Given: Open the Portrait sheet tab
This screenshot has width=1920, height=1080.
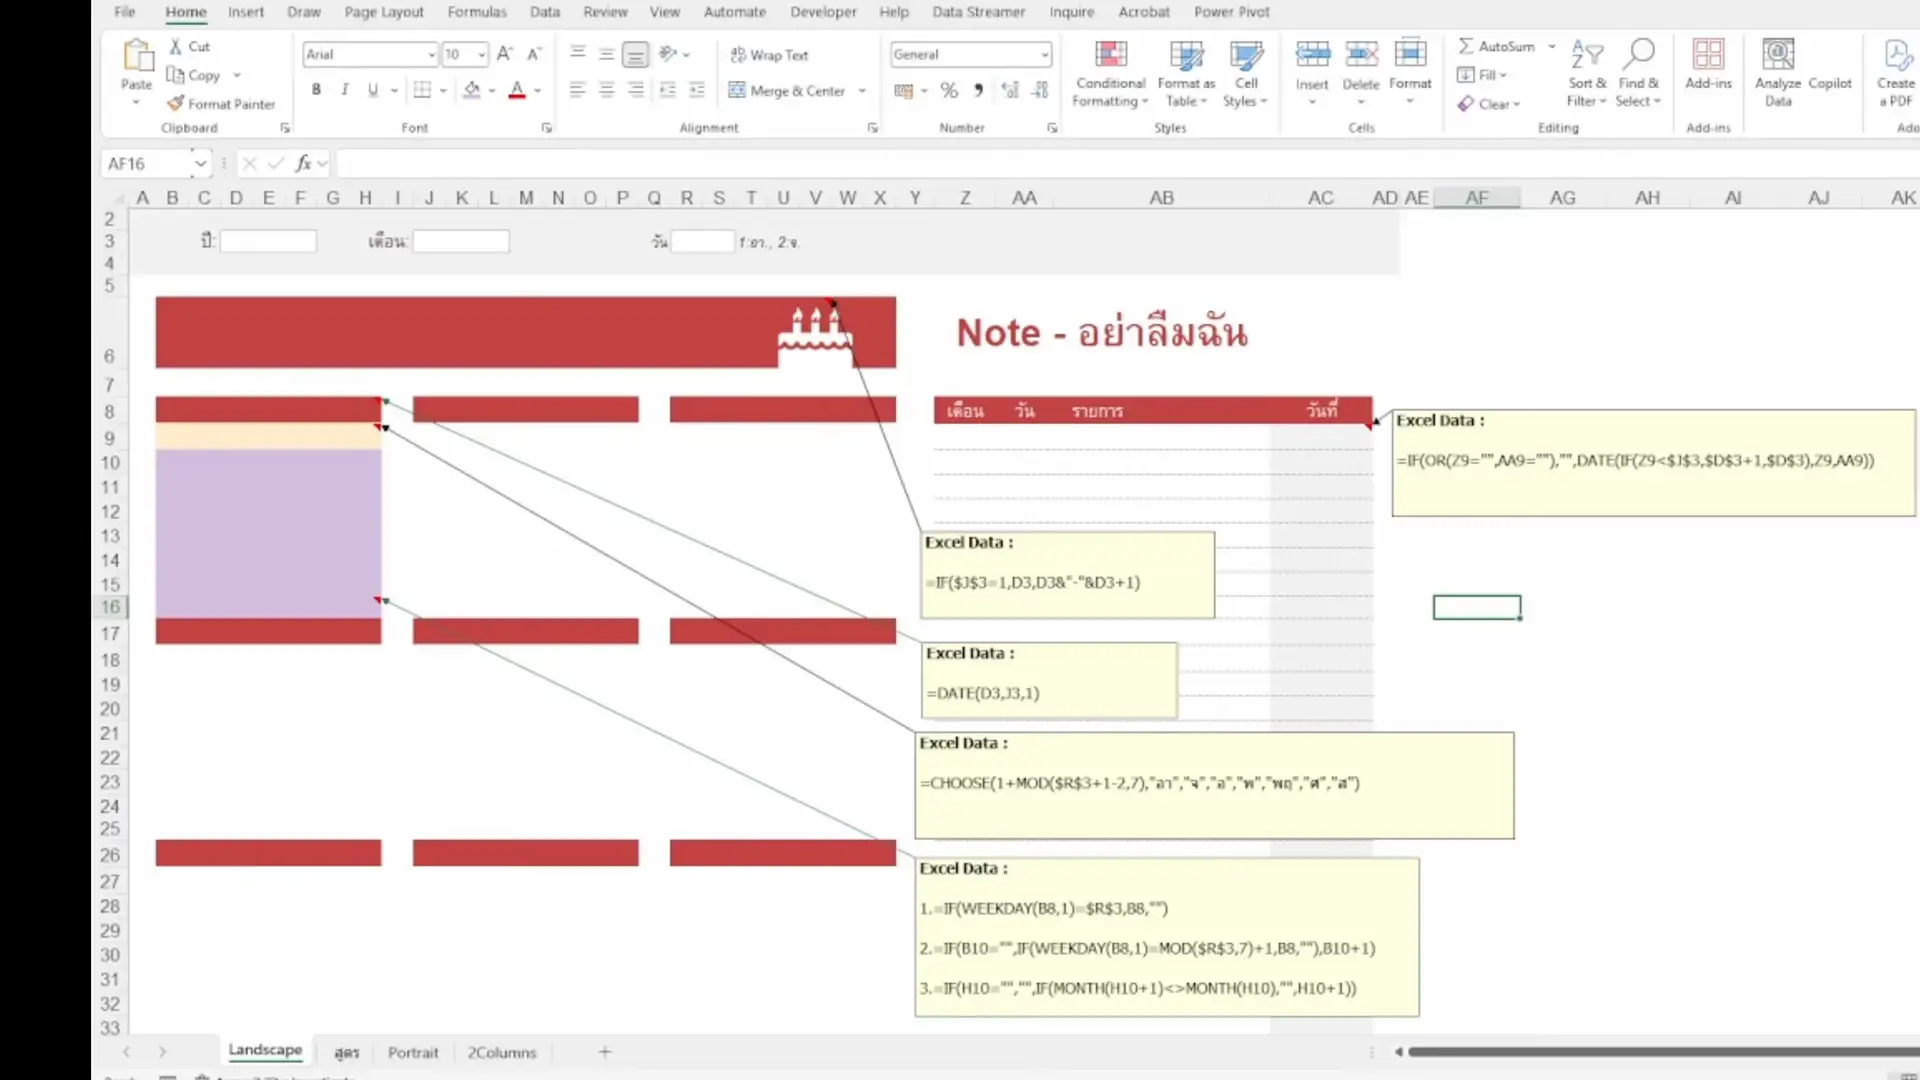Looking at the screenshot, I should tap(413, 1052).
